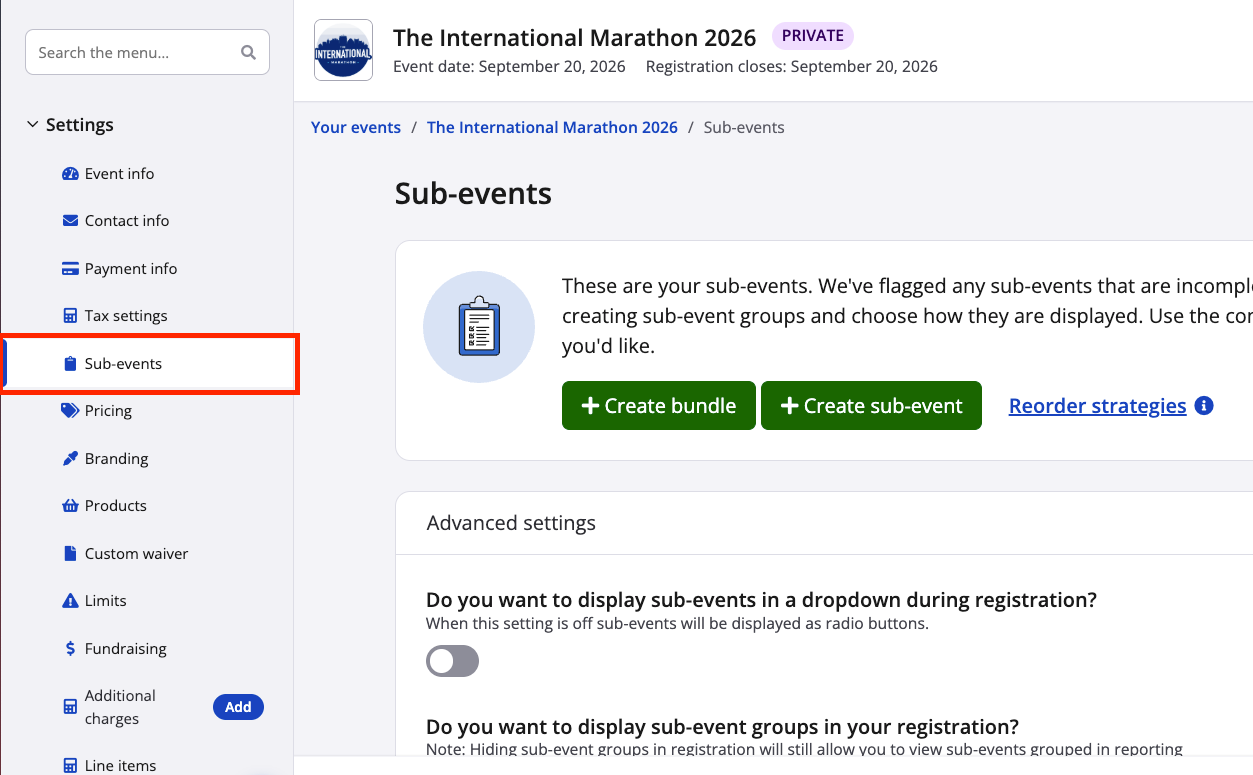The height and width of the screenshot is (775, 1253).
Task: Click the Search the menu field
Action: (x=135, y=53)
